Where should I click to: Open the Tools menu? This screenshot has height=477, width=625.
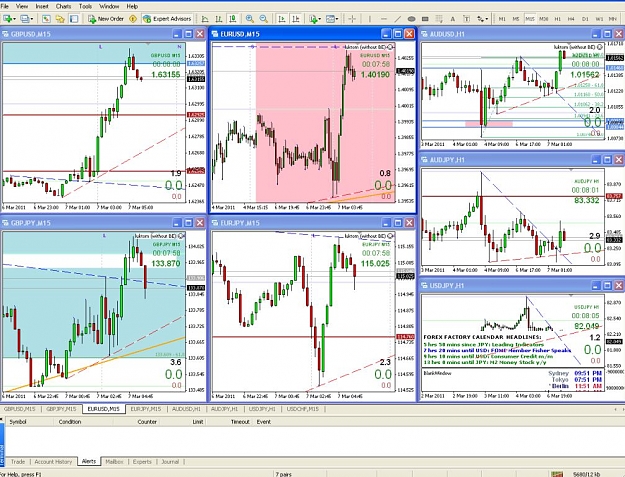pyautogui.click(x=85, y=6)
